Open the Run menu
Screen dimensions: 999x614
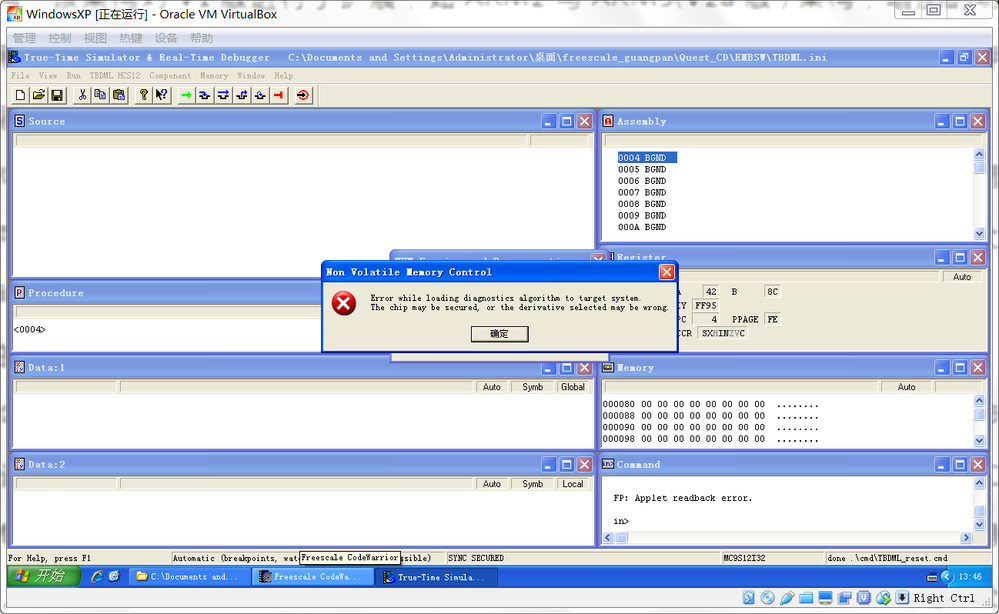click(x=74, y=75)
